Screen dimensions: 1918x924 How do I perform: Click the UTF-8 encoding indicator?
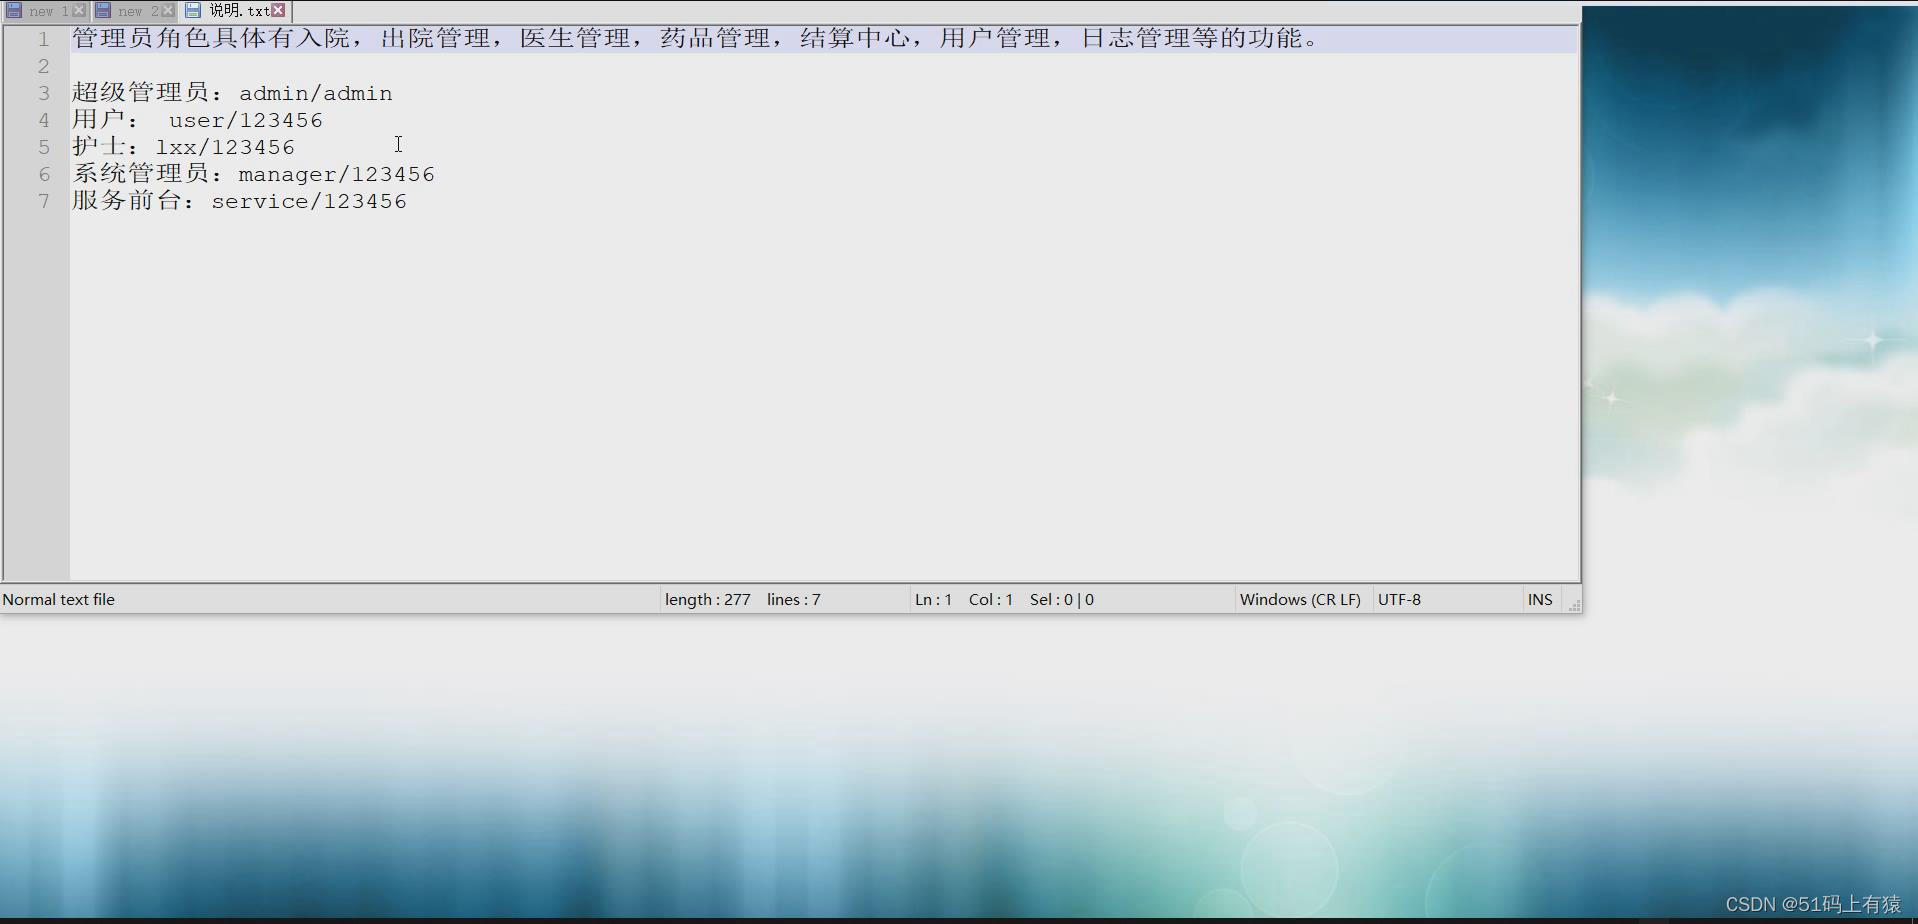coord(1399,600)
